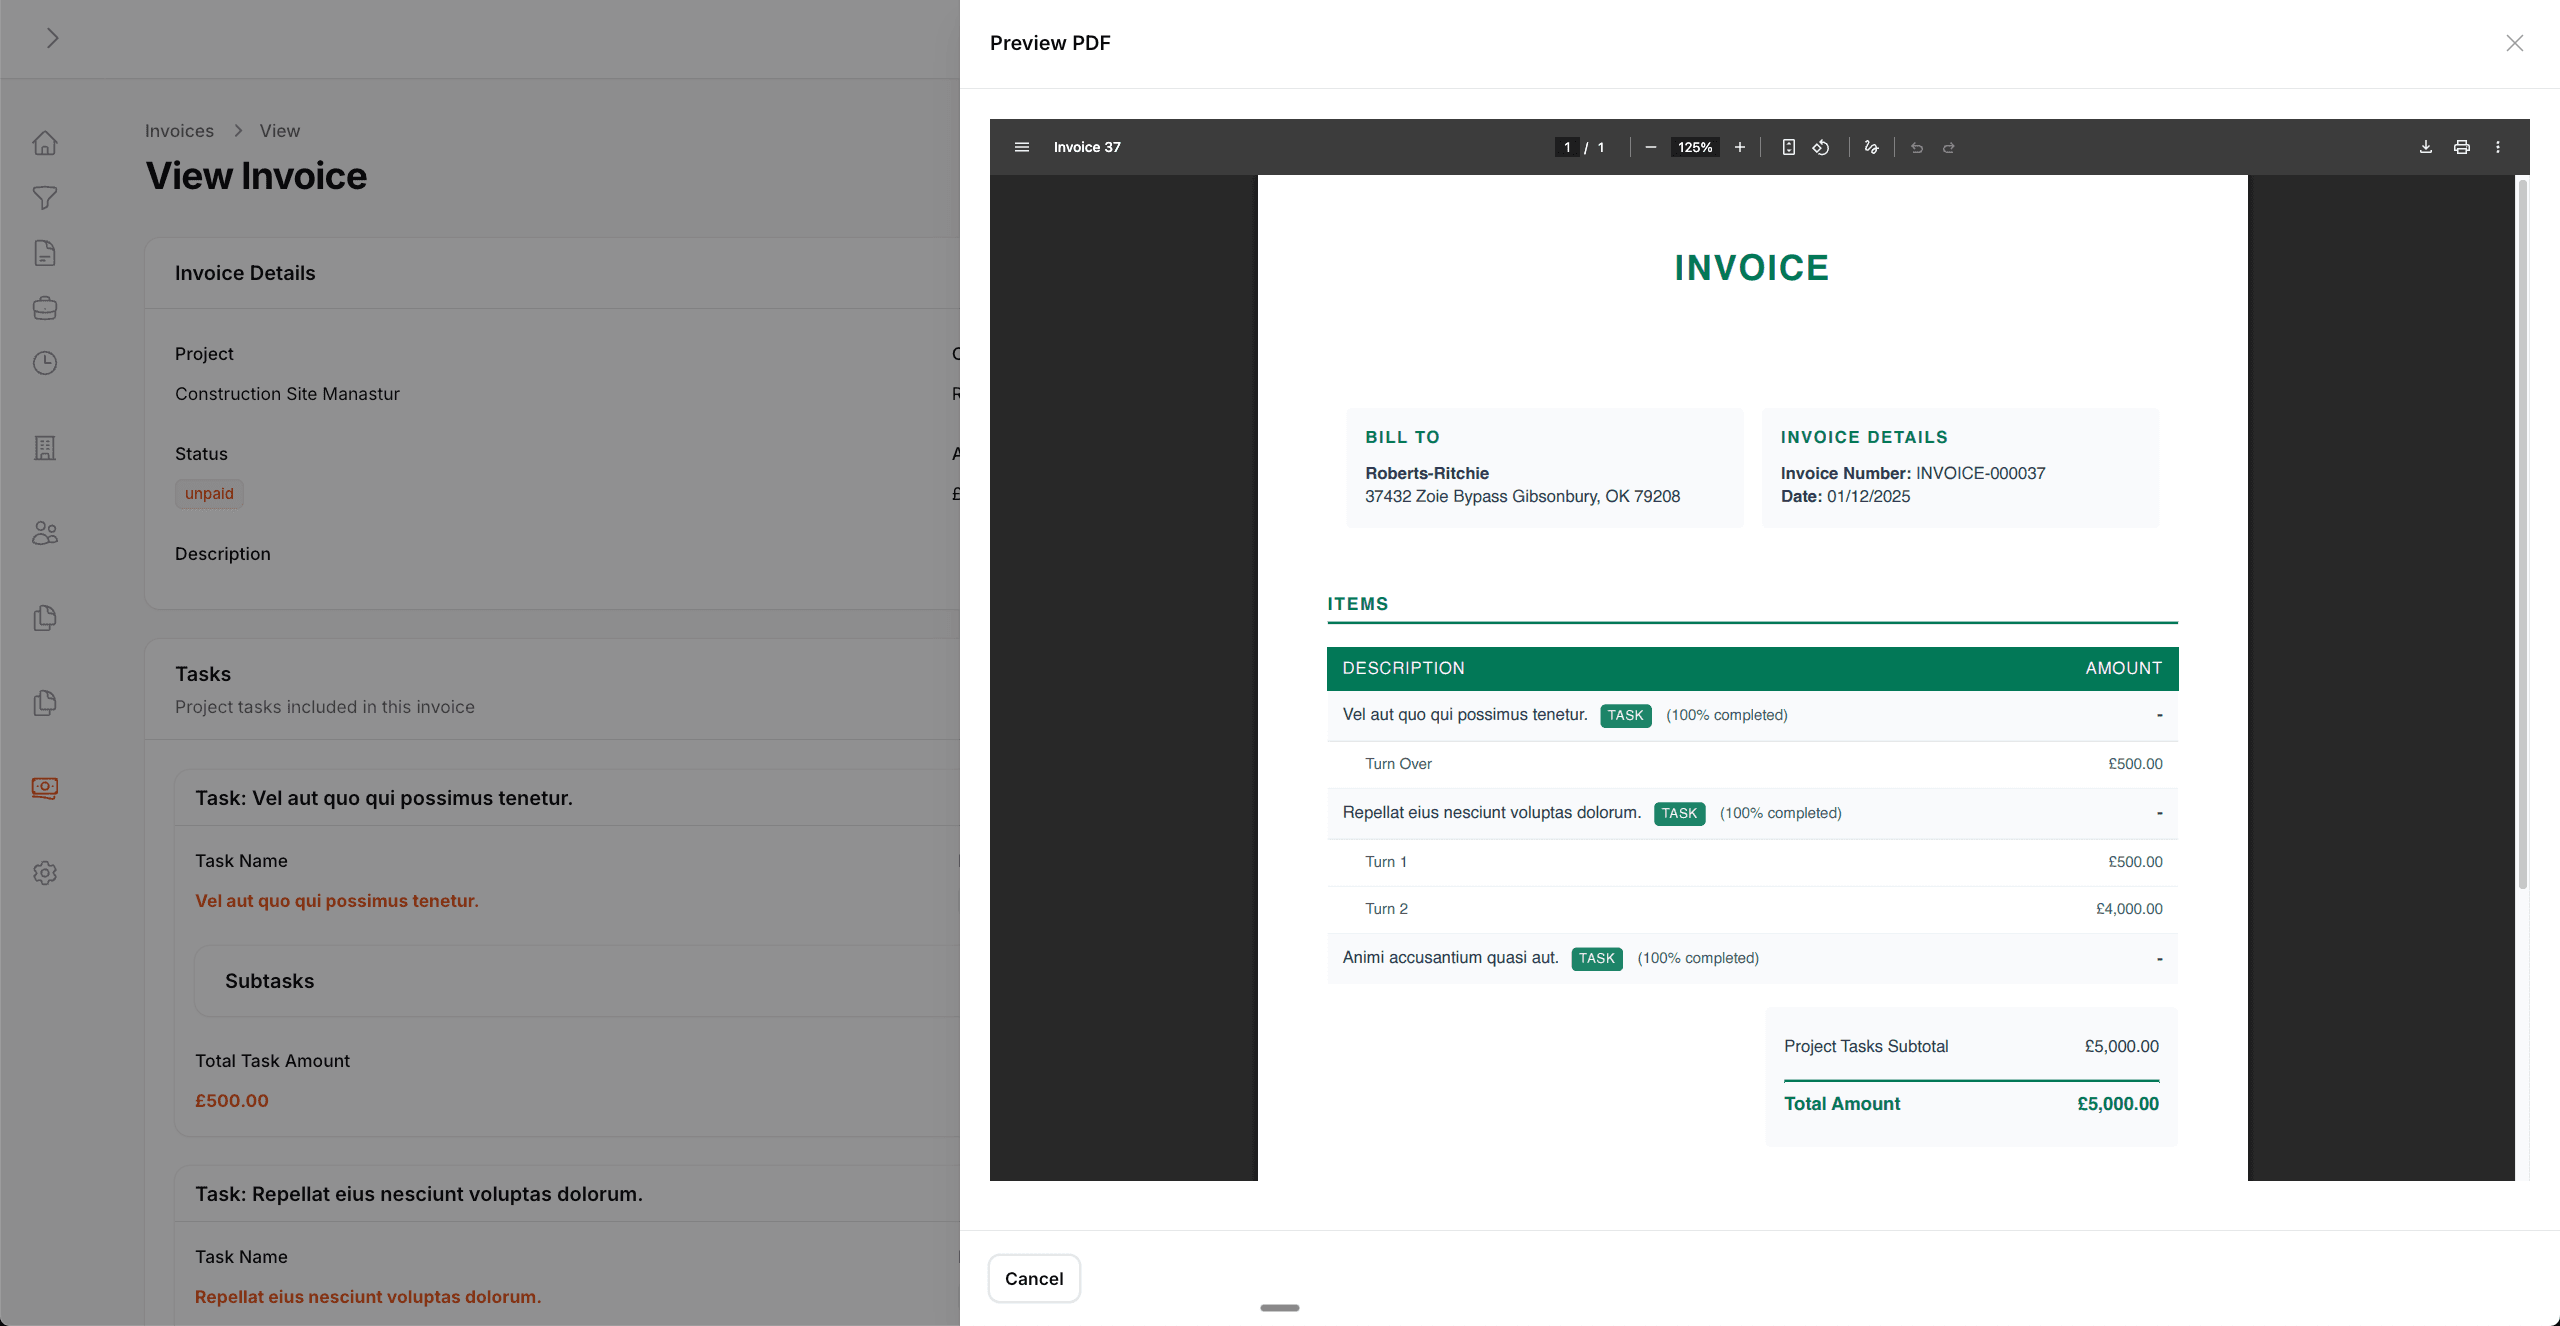Open PDF viewer more actions menu
Screen dimensions: 2560x1326
point(2497,147)
